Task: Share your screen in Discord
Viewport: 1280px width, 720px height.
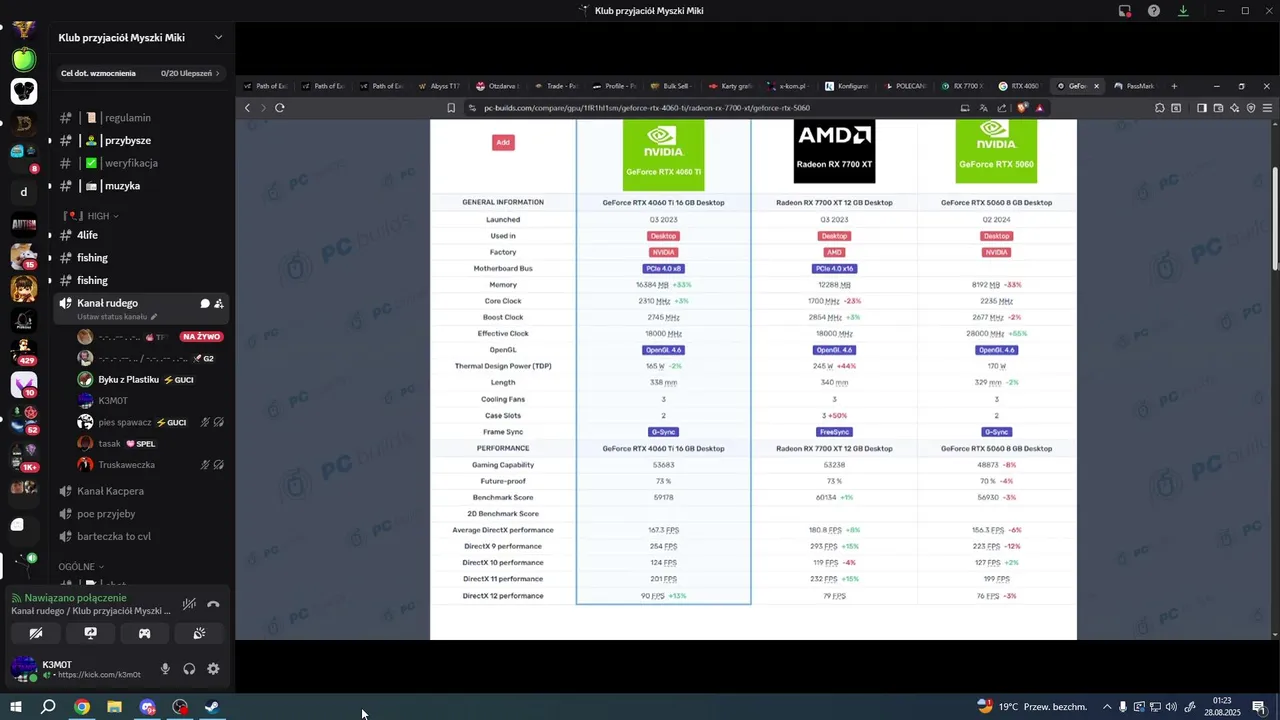Action: (x=90, y=633)
